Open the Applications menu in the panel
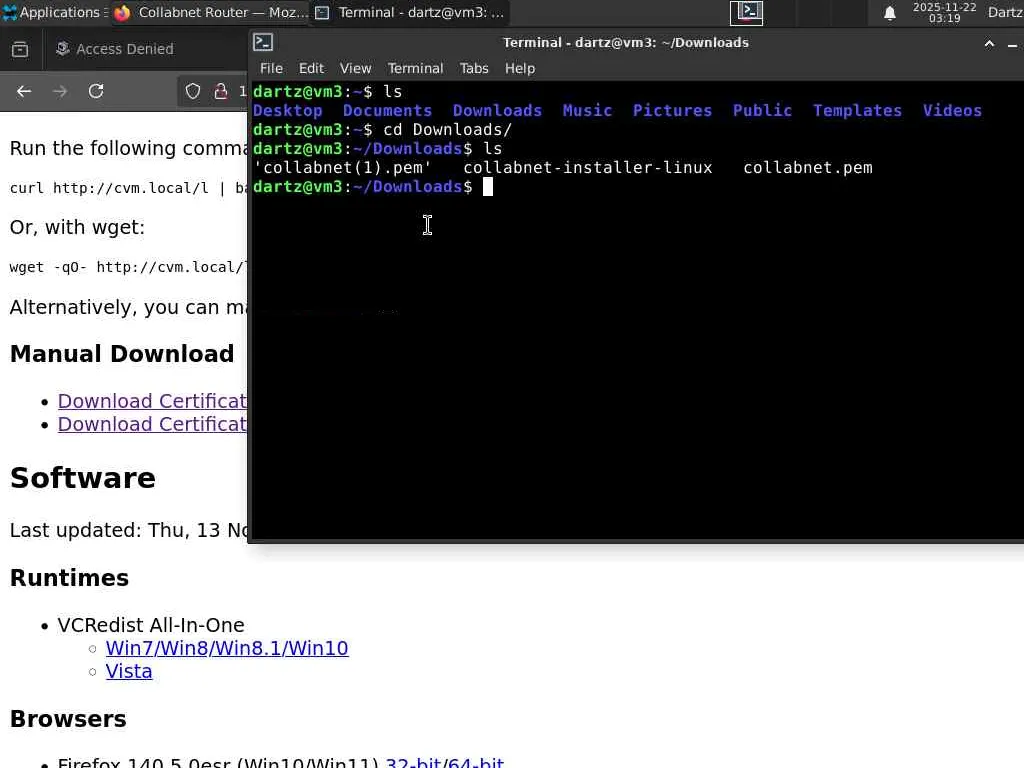 pyautogui.click(x=54, y=12)
